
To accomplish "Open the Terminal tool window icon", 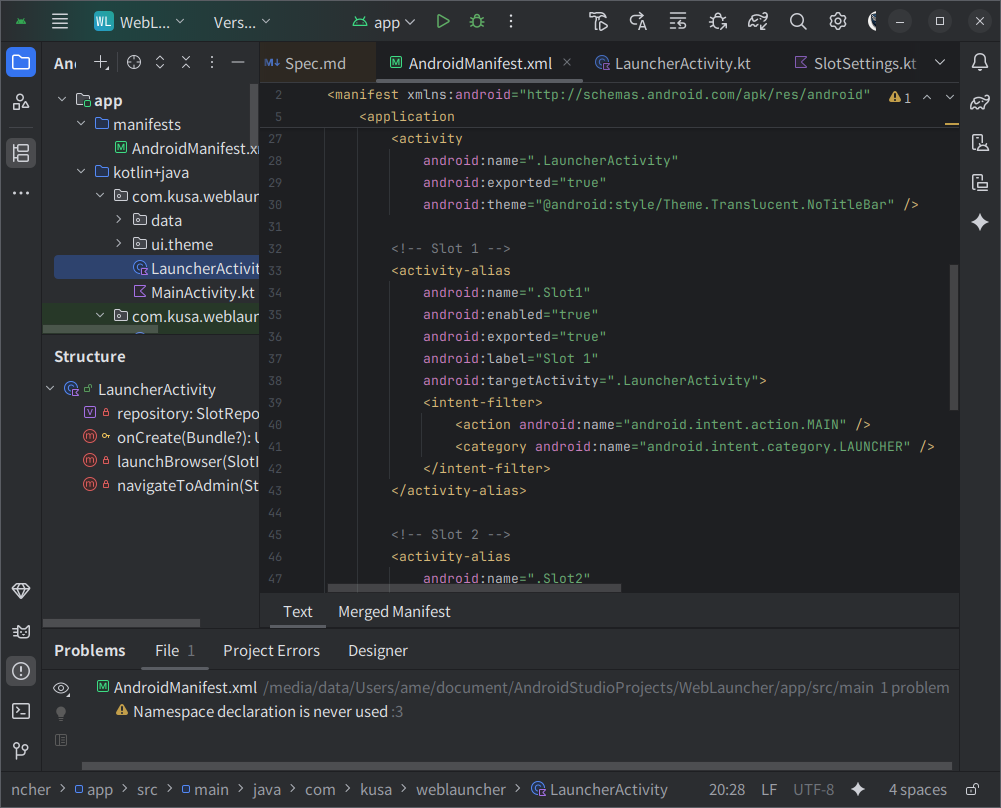I will pyautogui.click(x=21, y=711).
